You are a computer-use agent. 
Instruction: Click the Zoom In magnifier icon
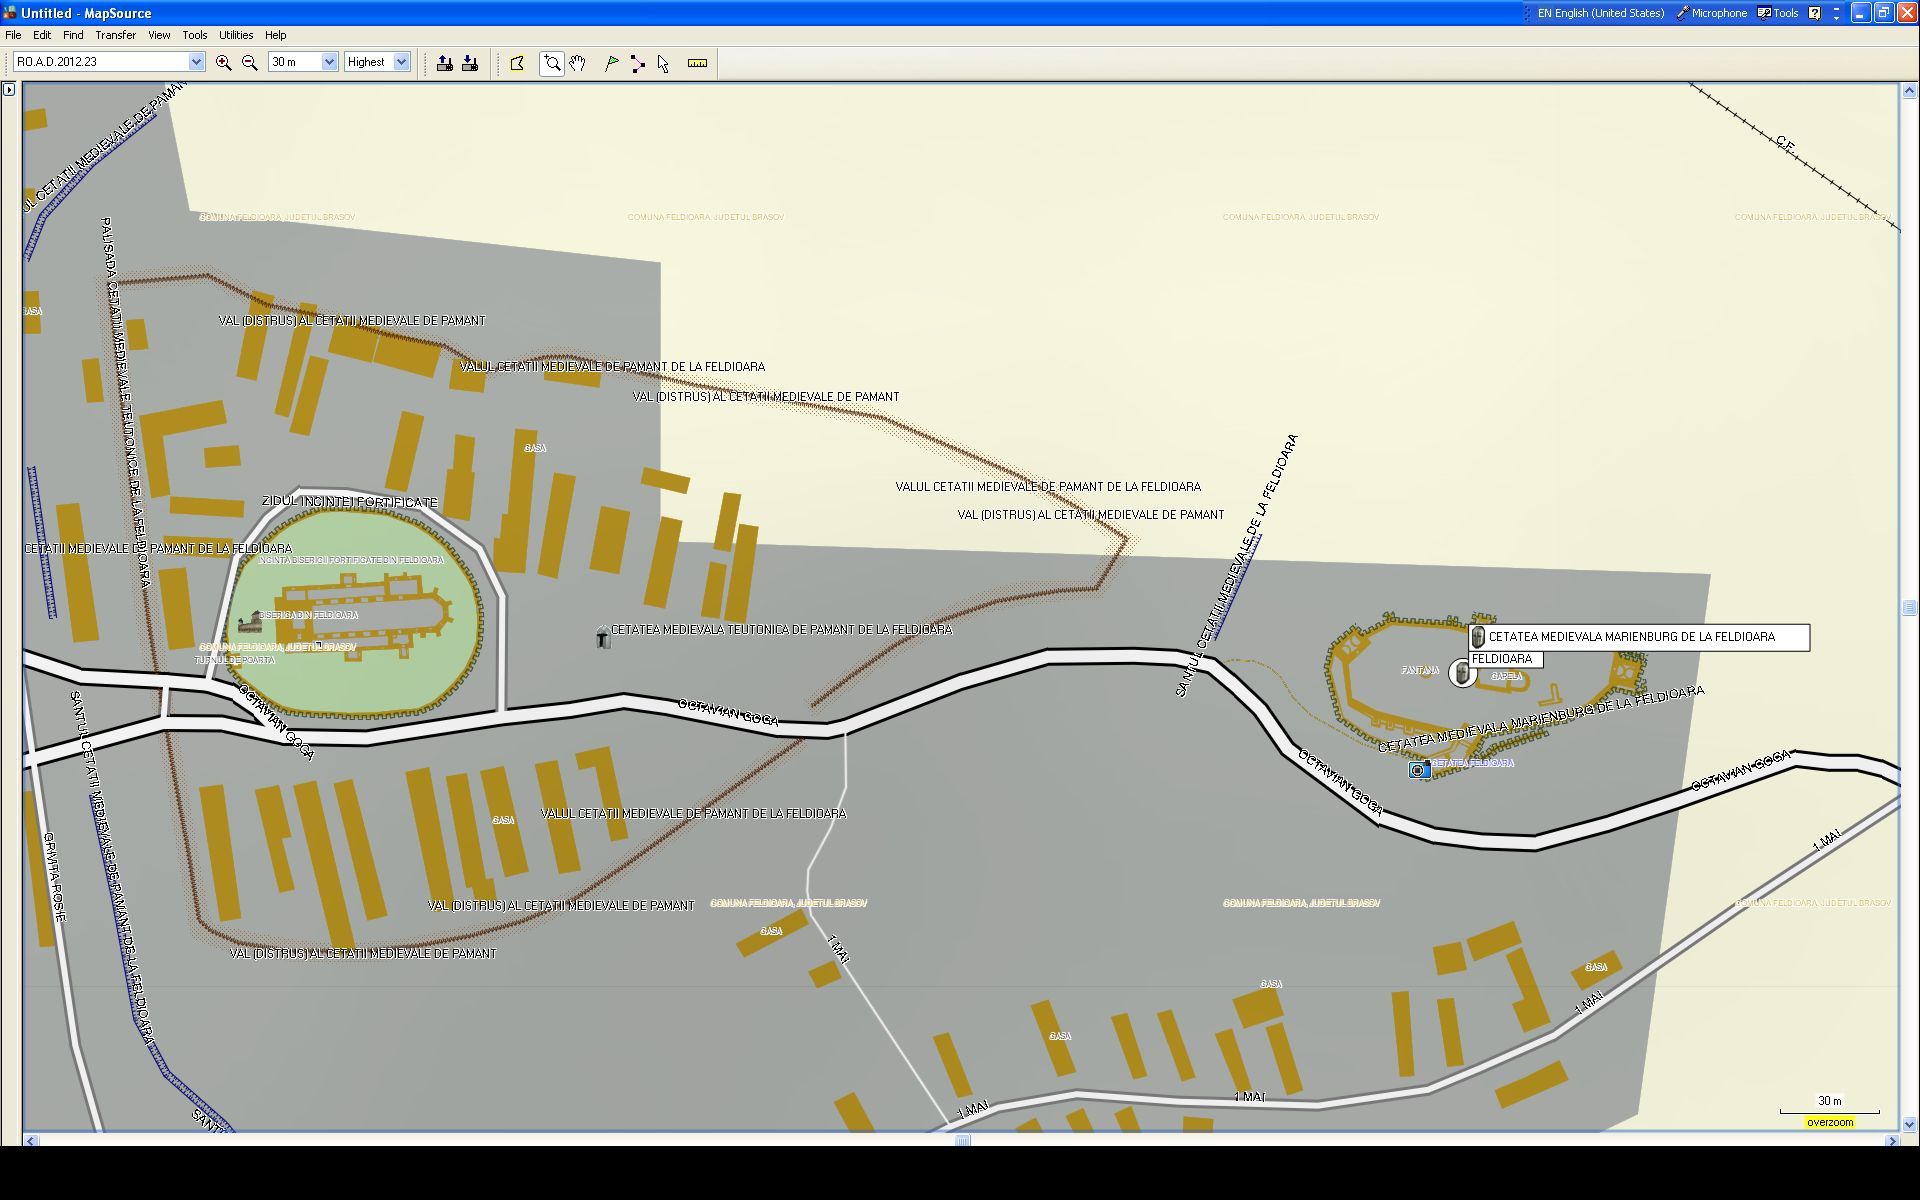click(x=223, y=62)
